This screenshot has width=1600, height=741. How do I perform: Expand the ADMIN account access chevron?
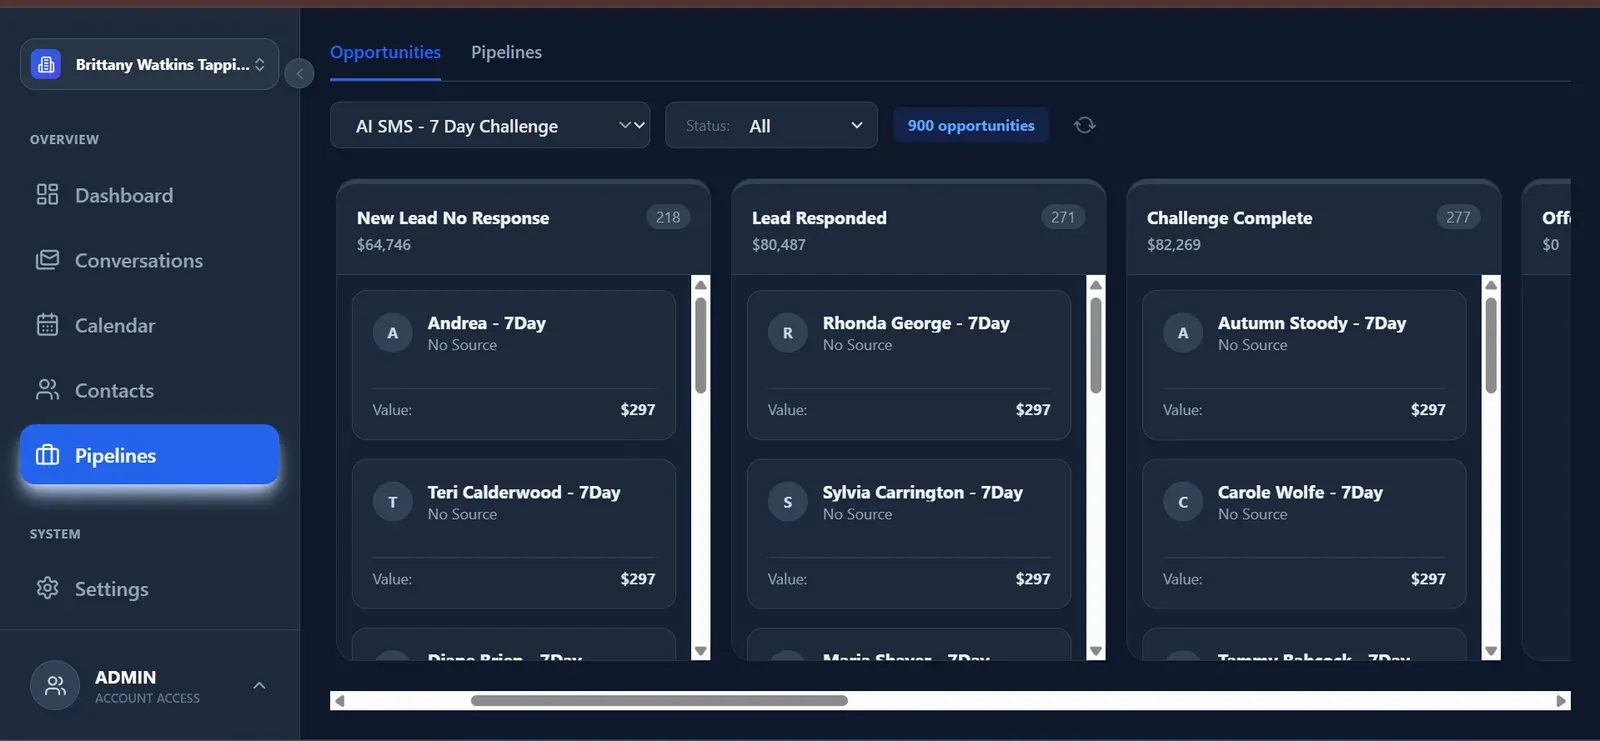pyautogui.click(x=259, y=686)
